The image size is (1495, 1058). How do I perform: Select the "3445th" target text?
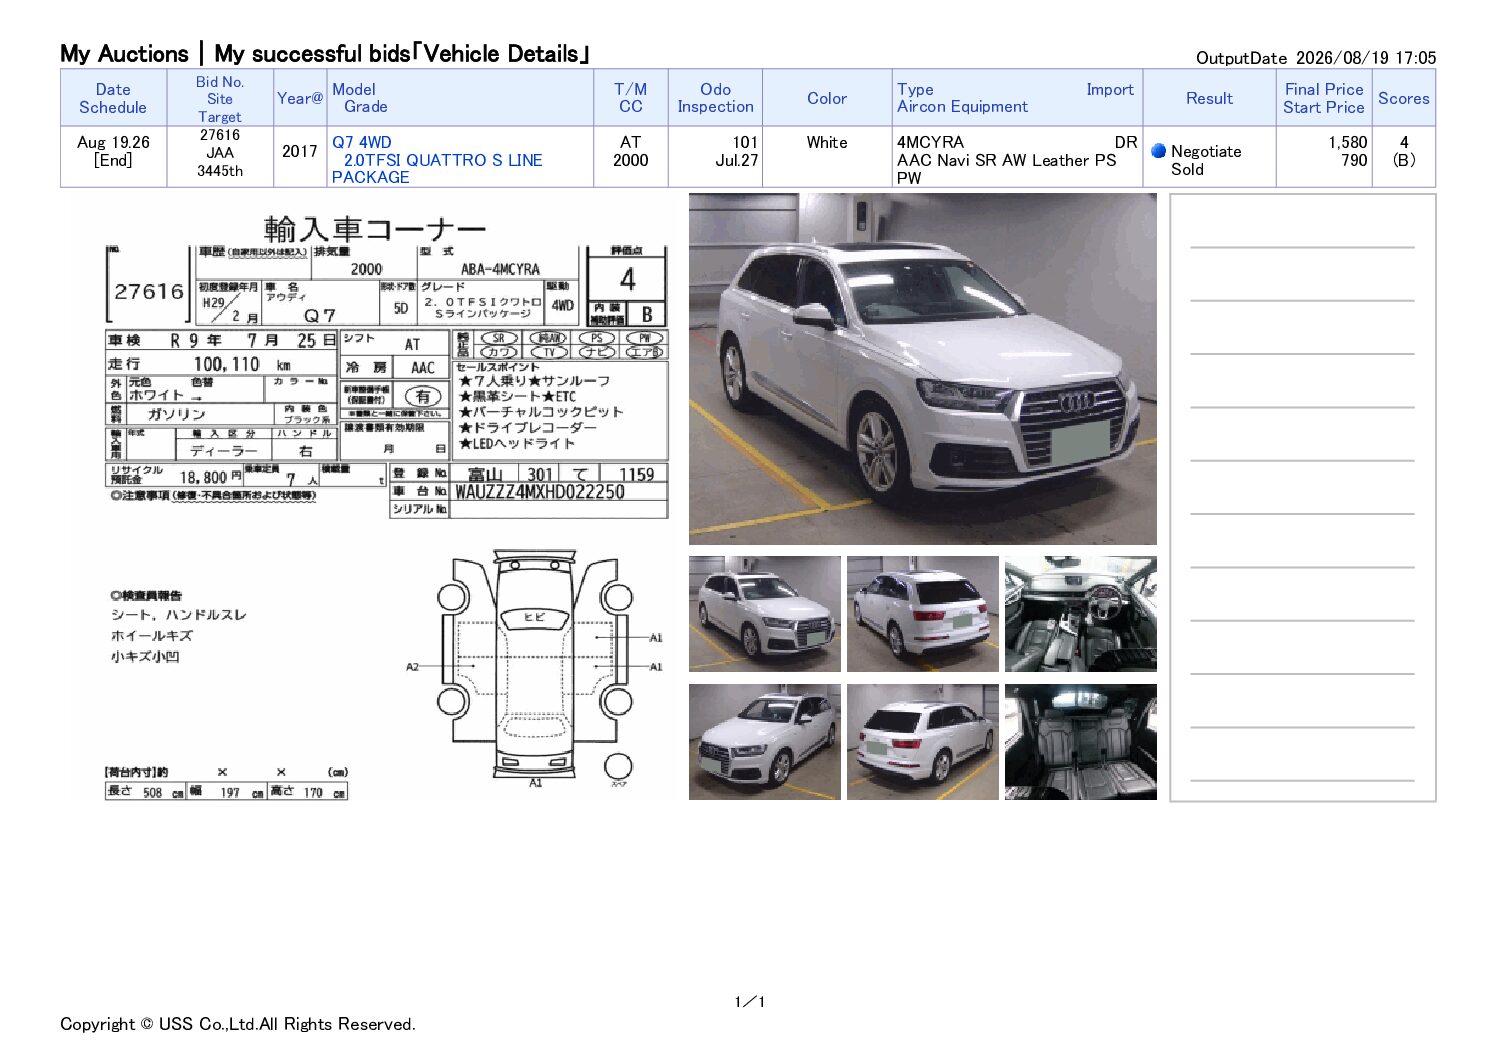point(220,171)
